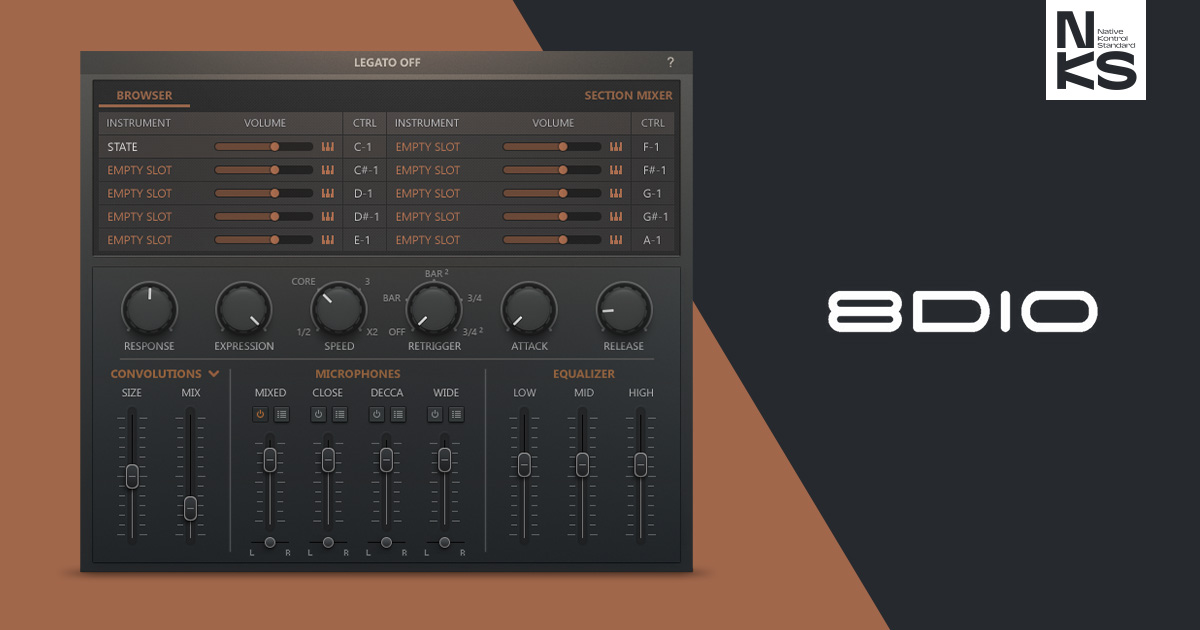The width and height of the screenshot is (1200, 630).
Task: Enable the DECCA microphone power button
Action: [x=377, y=414]
